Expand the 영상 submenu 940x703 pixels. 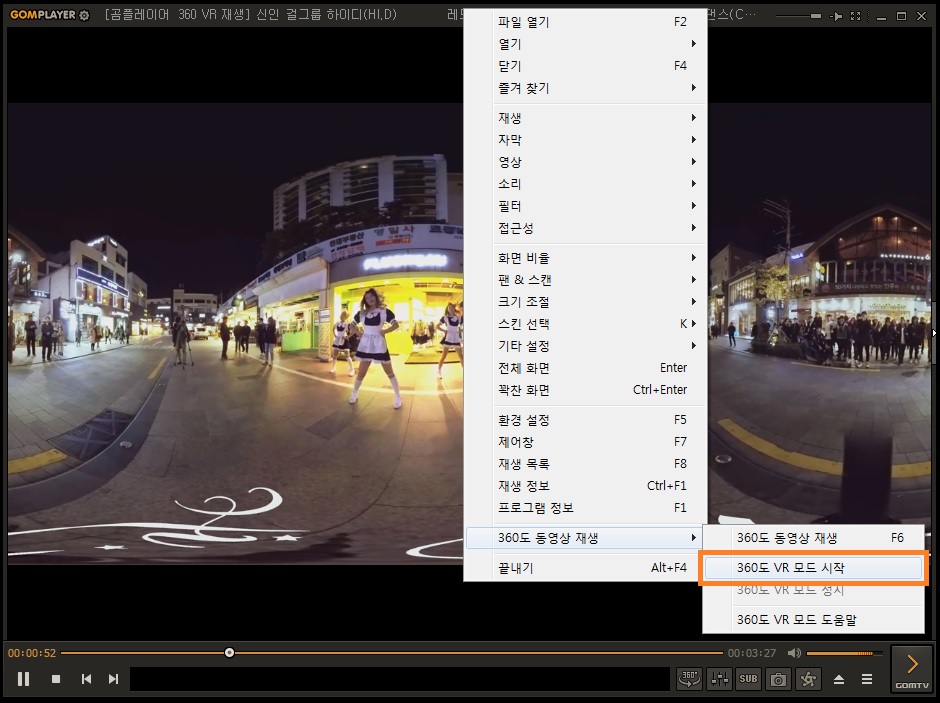click(x=585, y=162)
